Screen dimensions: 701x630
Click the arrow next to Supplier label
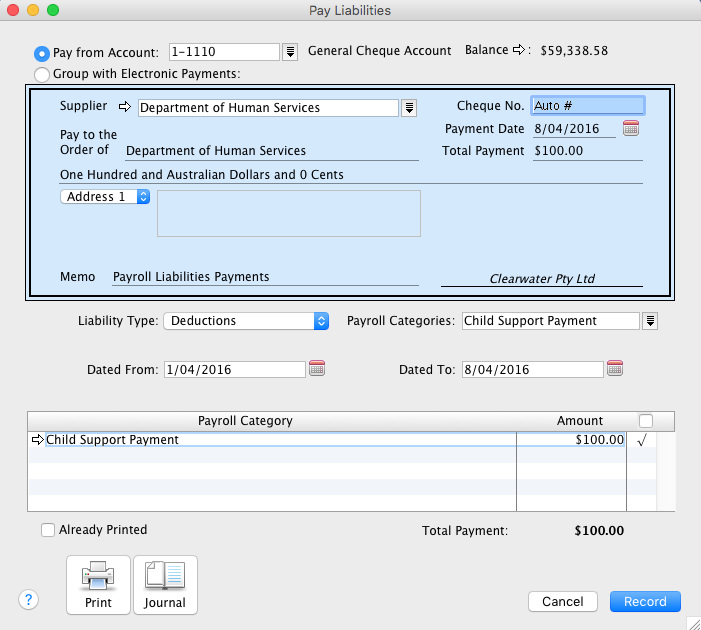(x=125, y=107)
